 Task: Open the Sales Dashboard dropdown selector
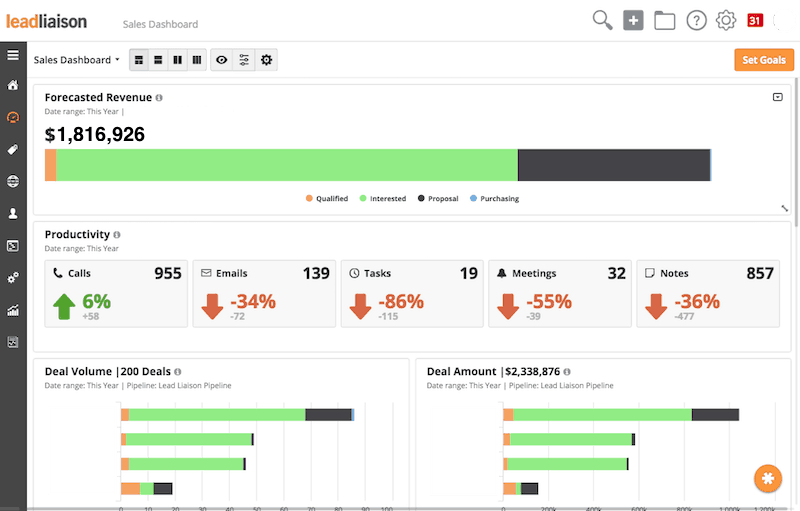point(77,60)
